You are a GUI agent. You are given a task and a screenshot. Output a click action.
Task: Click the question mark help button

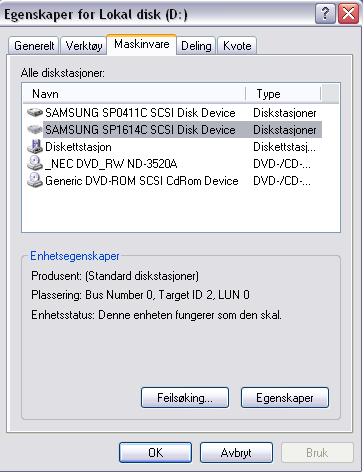(x=325, y=14)
